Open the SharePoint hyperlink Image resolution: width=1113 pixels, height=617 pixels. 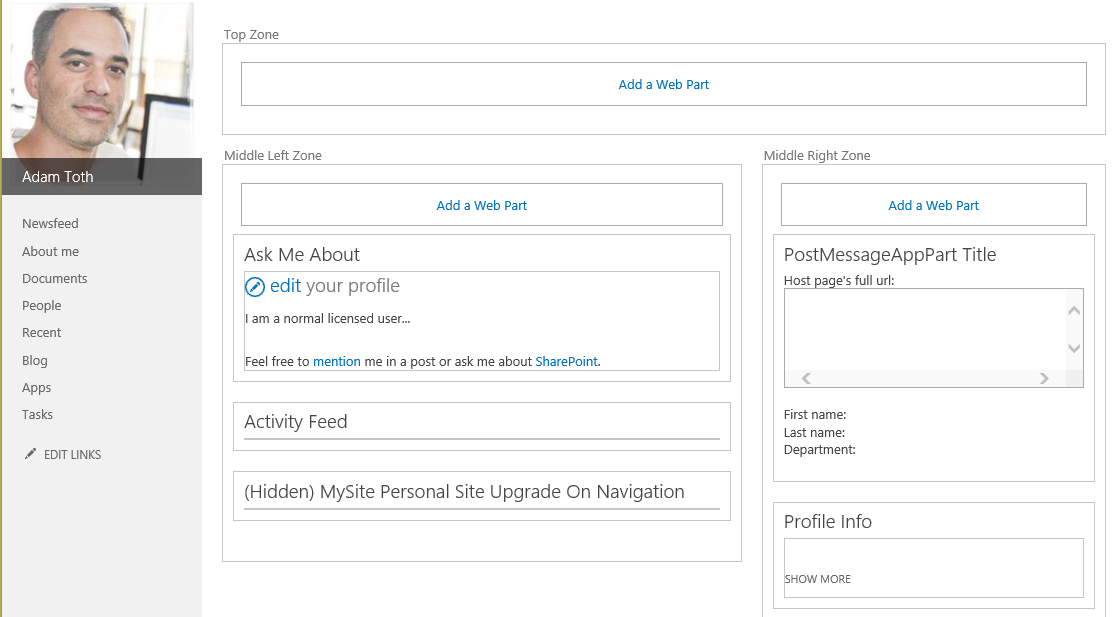coord(566,361)
